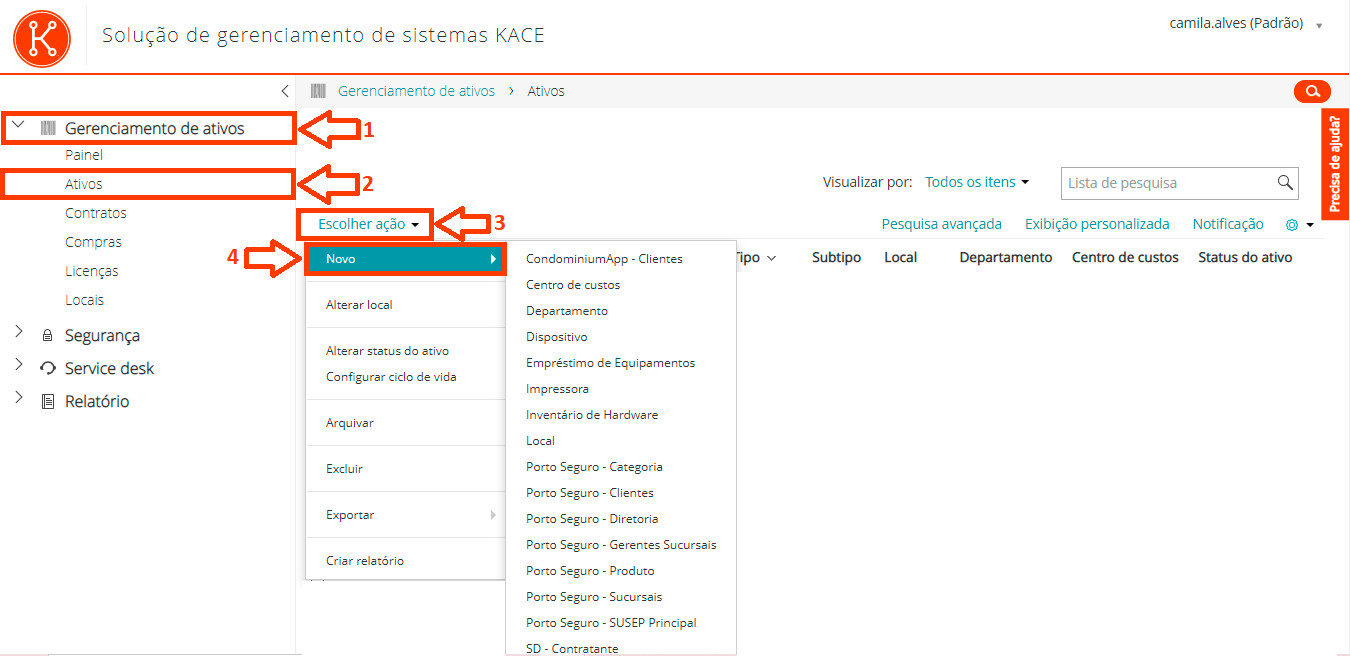Viewport: 1350px width, 656px height.
Task: Click the orange search button
Action: tap(1312, 91)
